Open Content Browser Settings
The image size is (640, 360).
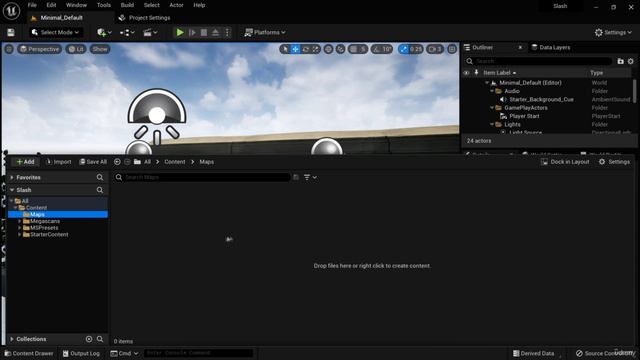pyautogui.click(x=614, y=162)
